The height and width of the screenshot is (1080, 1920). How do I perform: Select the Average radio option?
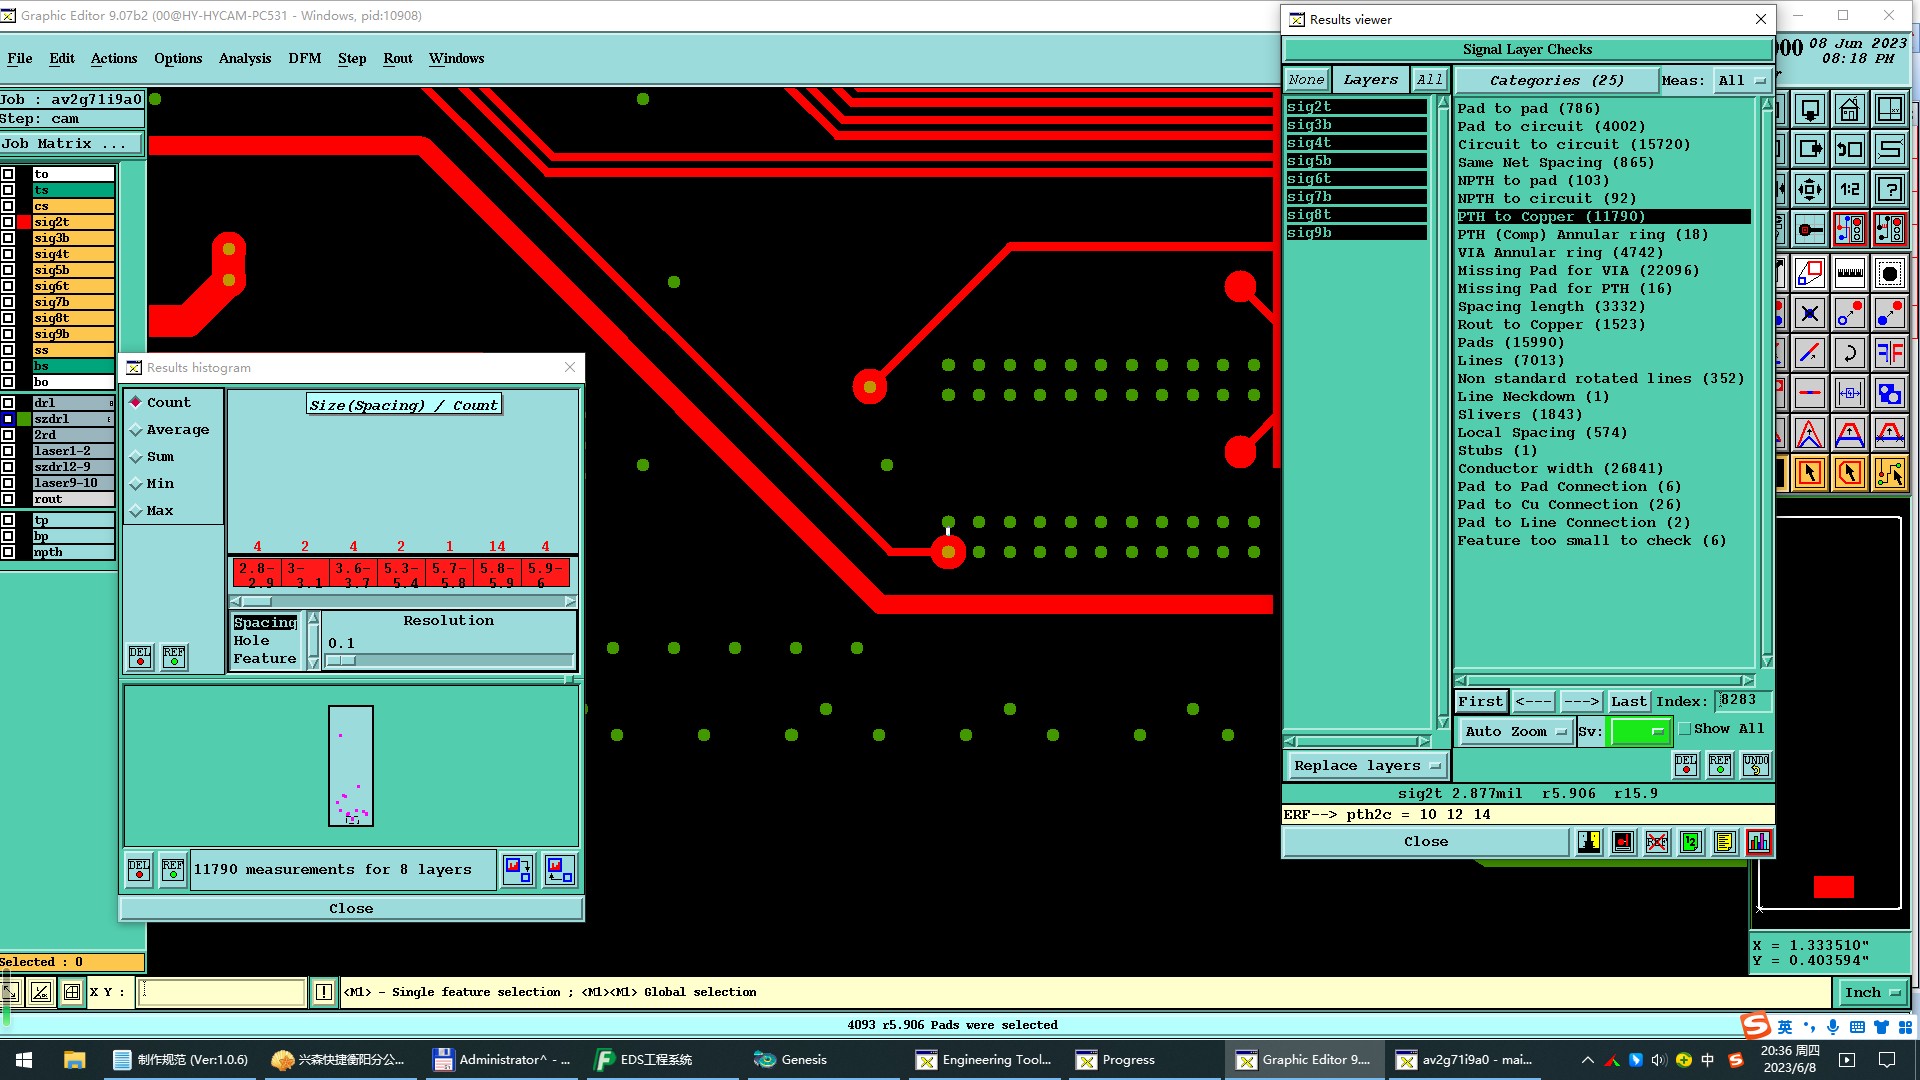pos(136,430)
